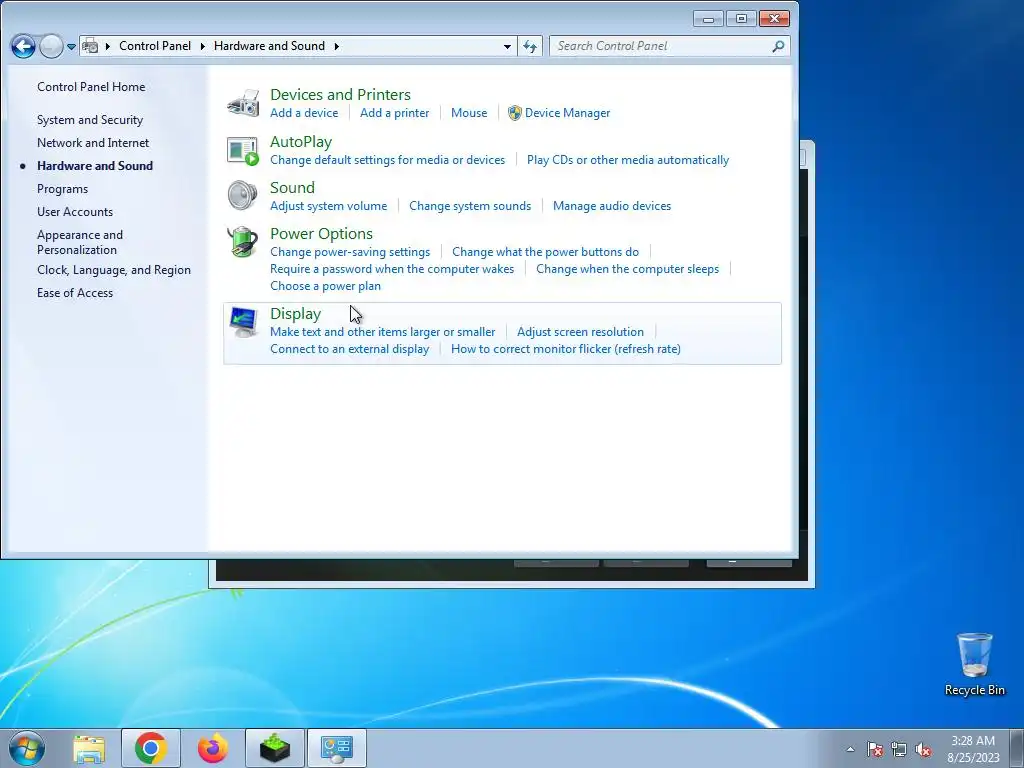
Task: Click Change what the power buttons do
Action: (545, 252)
